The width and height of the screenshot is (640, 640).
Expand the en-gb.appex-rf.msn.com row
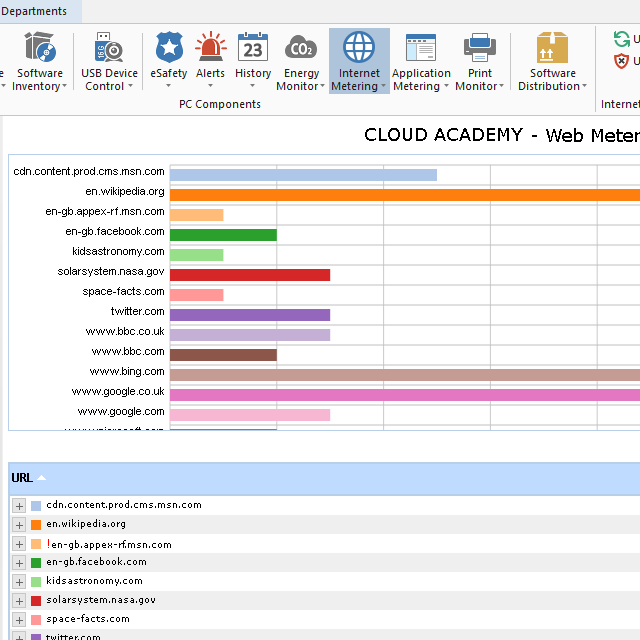pyautogui.click(x=19, y=544)
